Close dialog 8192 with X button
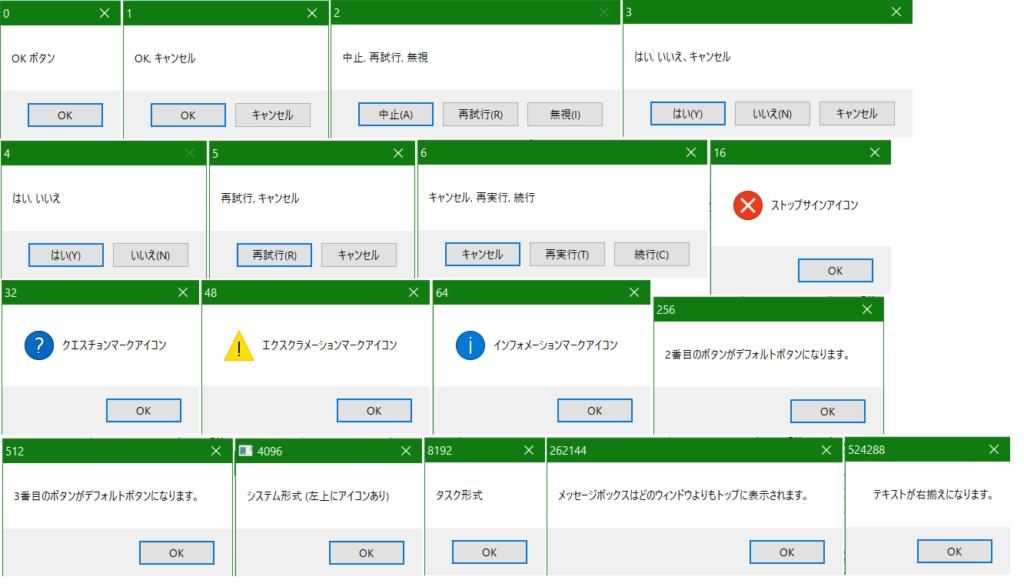Image resolution: width=1024 pixels, height=587 pixels. [529, 450]
